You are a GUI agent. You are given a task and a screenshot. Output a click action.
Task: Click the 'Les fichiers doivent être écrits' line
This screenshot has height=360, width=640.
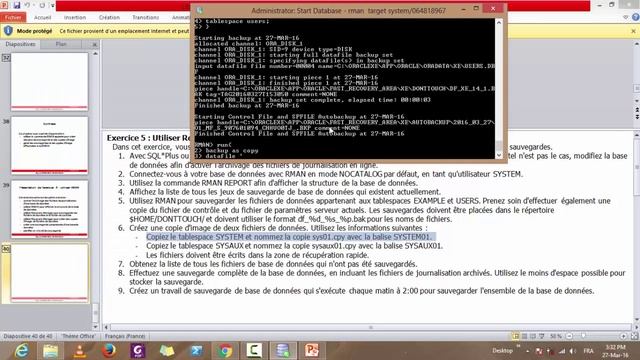coord(258,255)
